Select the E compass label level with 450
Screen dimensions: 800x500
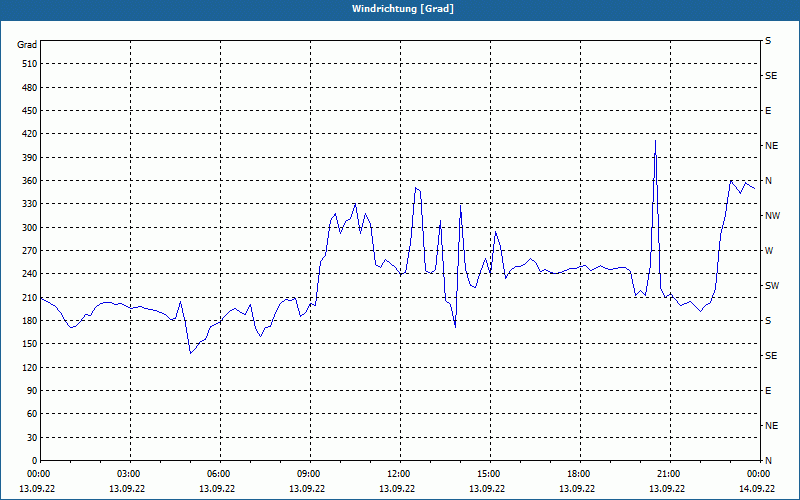tap(768, 111)
